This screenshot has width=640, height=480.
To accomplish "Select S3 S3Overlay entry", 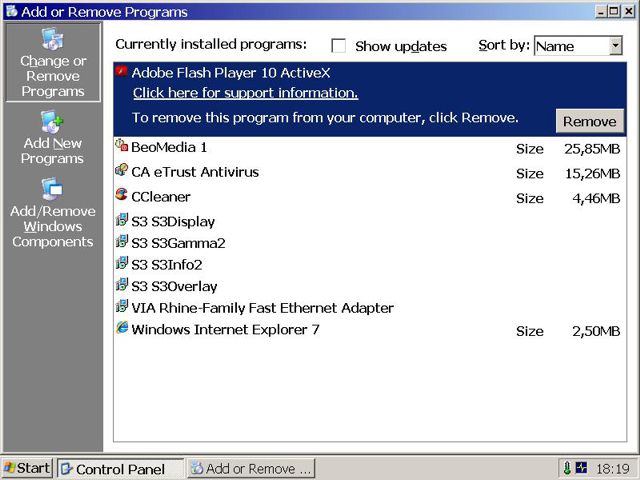I will [x=370, y=287].
